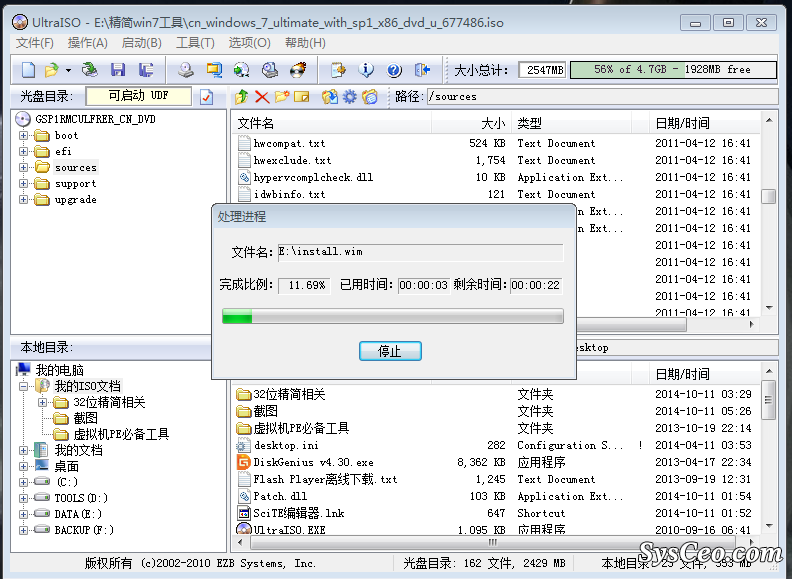Open an ISO file via the folder icon
The height and width of the screenshot is (579, 792).
pyautogui.click(x=52, y=70)
